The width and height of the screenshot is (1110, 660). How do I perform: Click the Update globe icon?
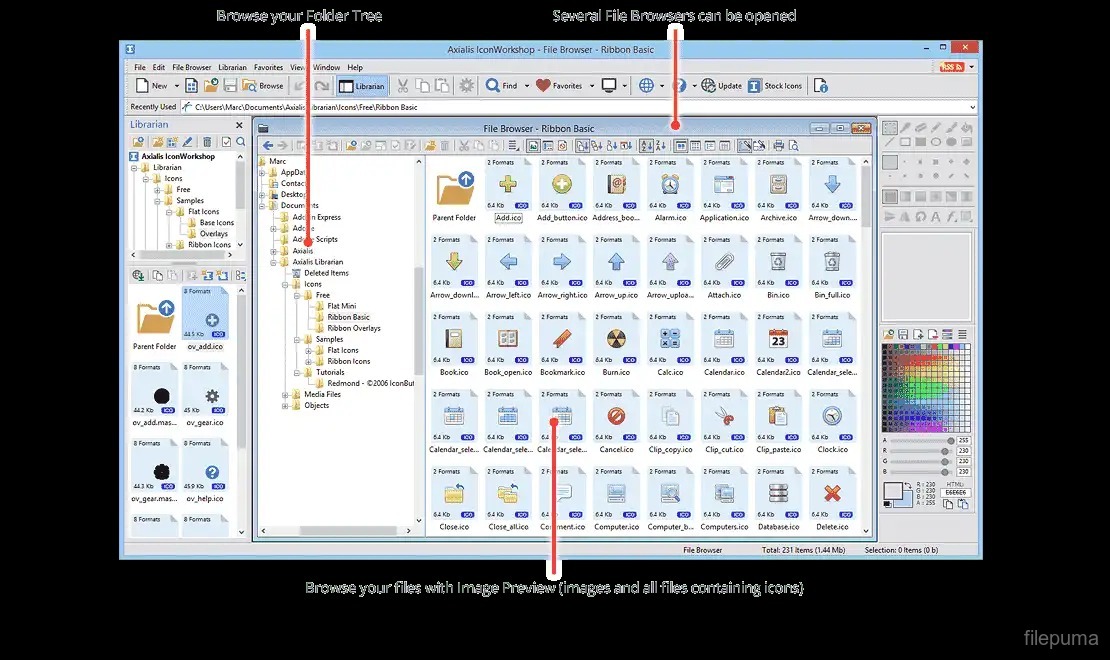708,86
